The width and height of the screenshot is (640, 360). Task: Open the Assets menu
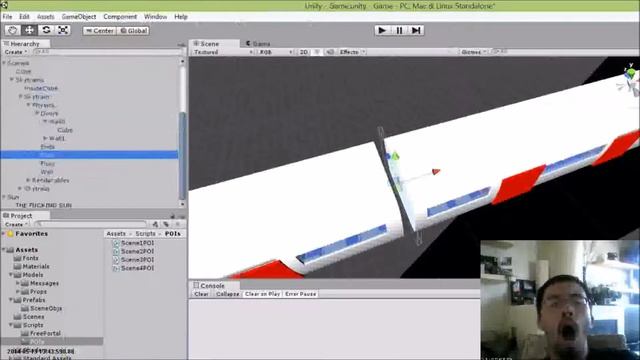(45, 17)
